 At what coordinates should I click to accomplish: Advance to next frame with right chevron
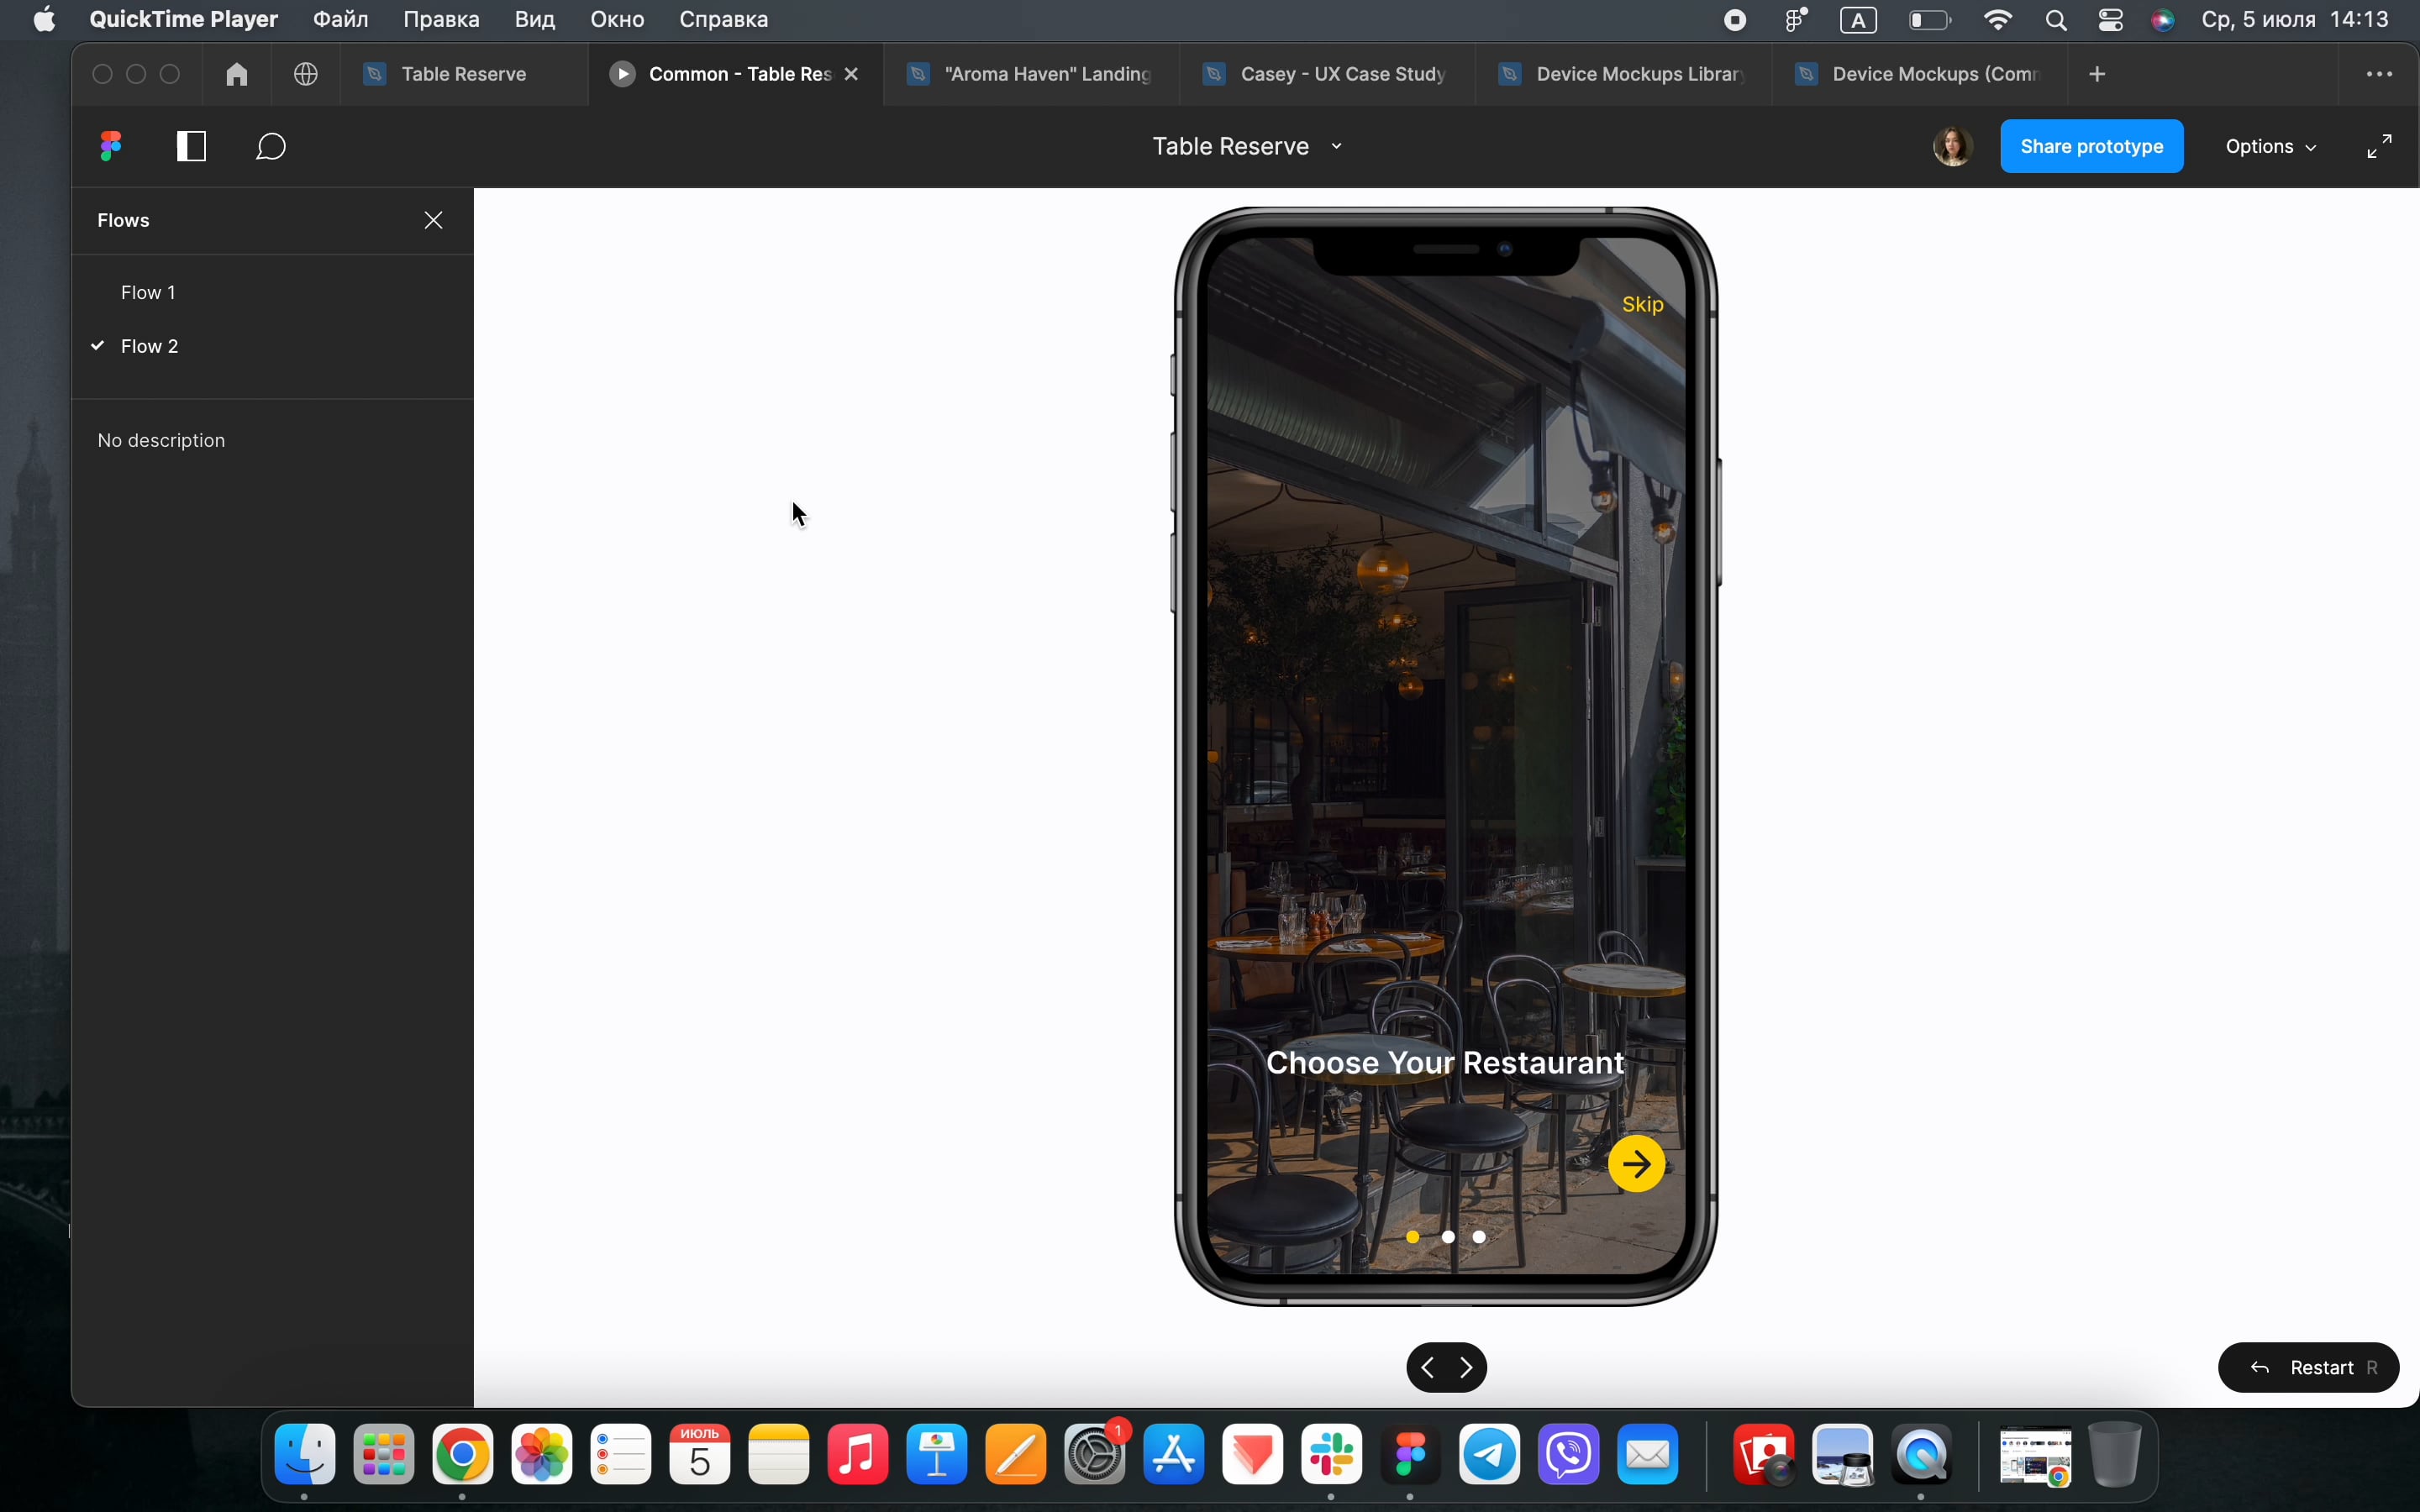pyautogui.click(x=1466, y=1367)
